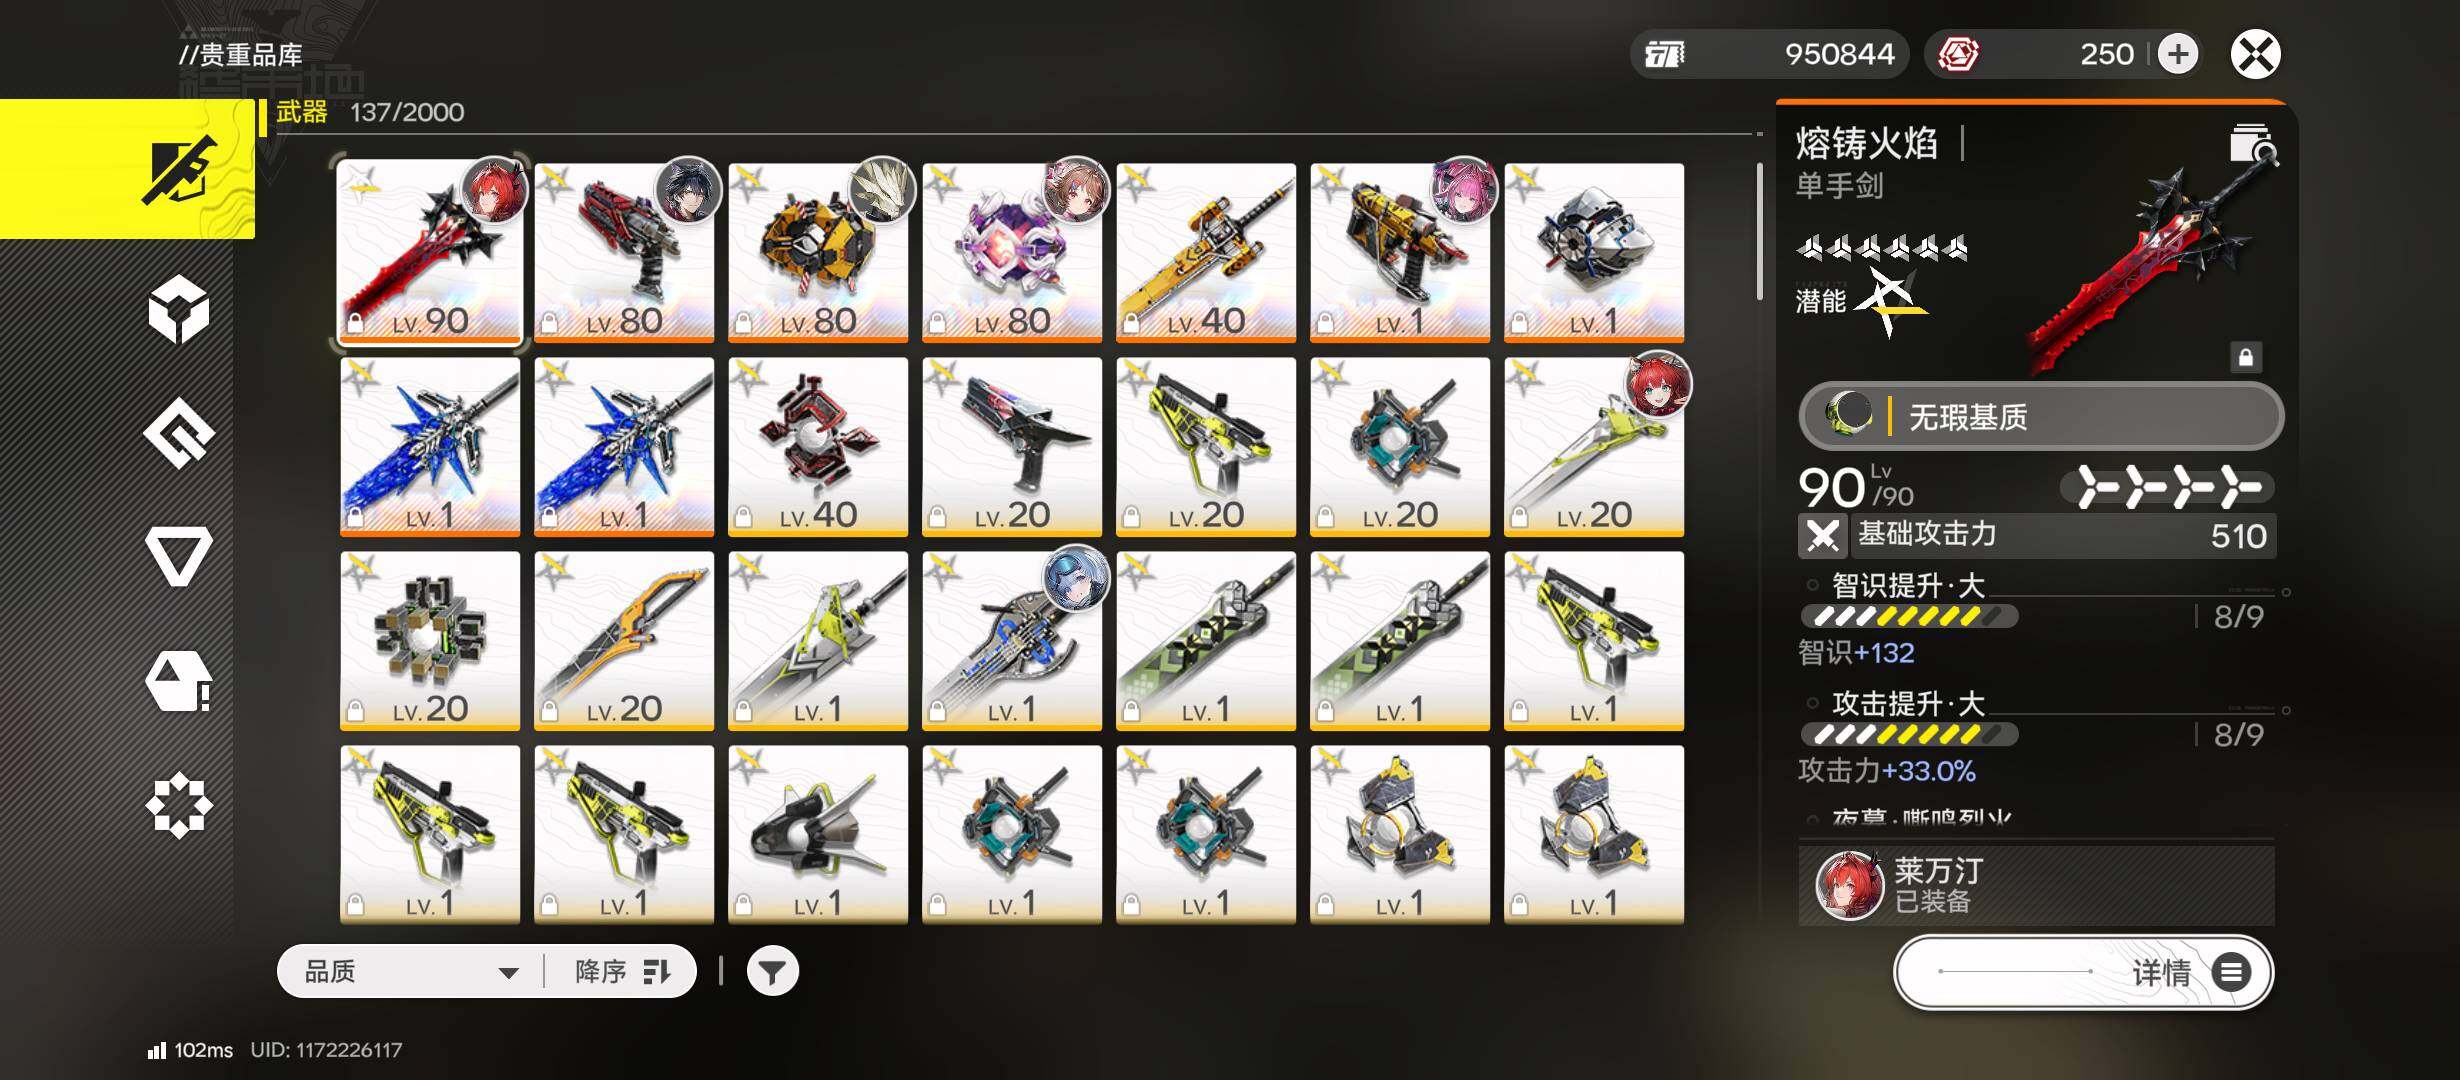Expand the 品质 sort dropdown
The width and height of the screenshot is (2460, 1080).
point(412,971)
